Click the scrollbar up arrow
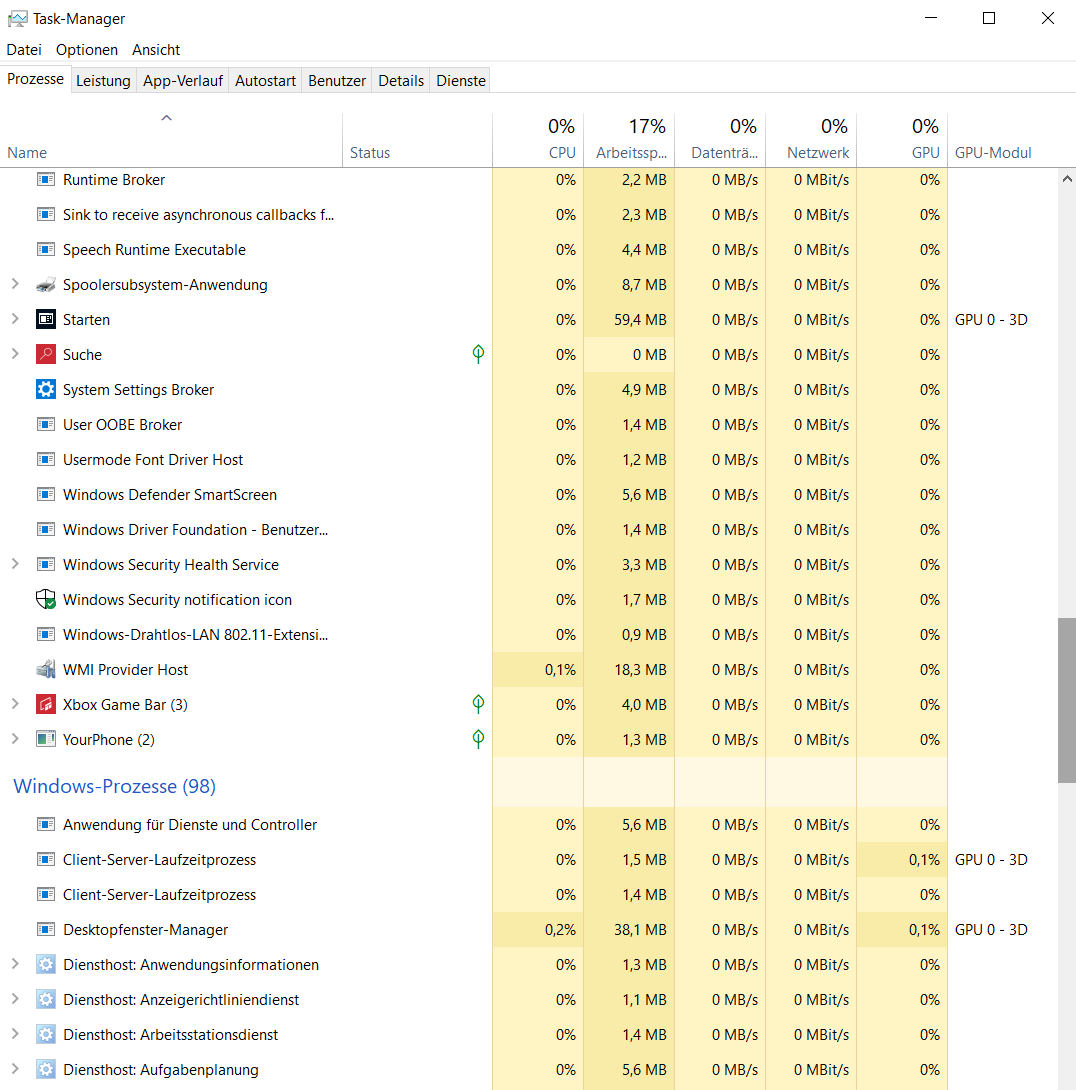 tap(1066, 179)
